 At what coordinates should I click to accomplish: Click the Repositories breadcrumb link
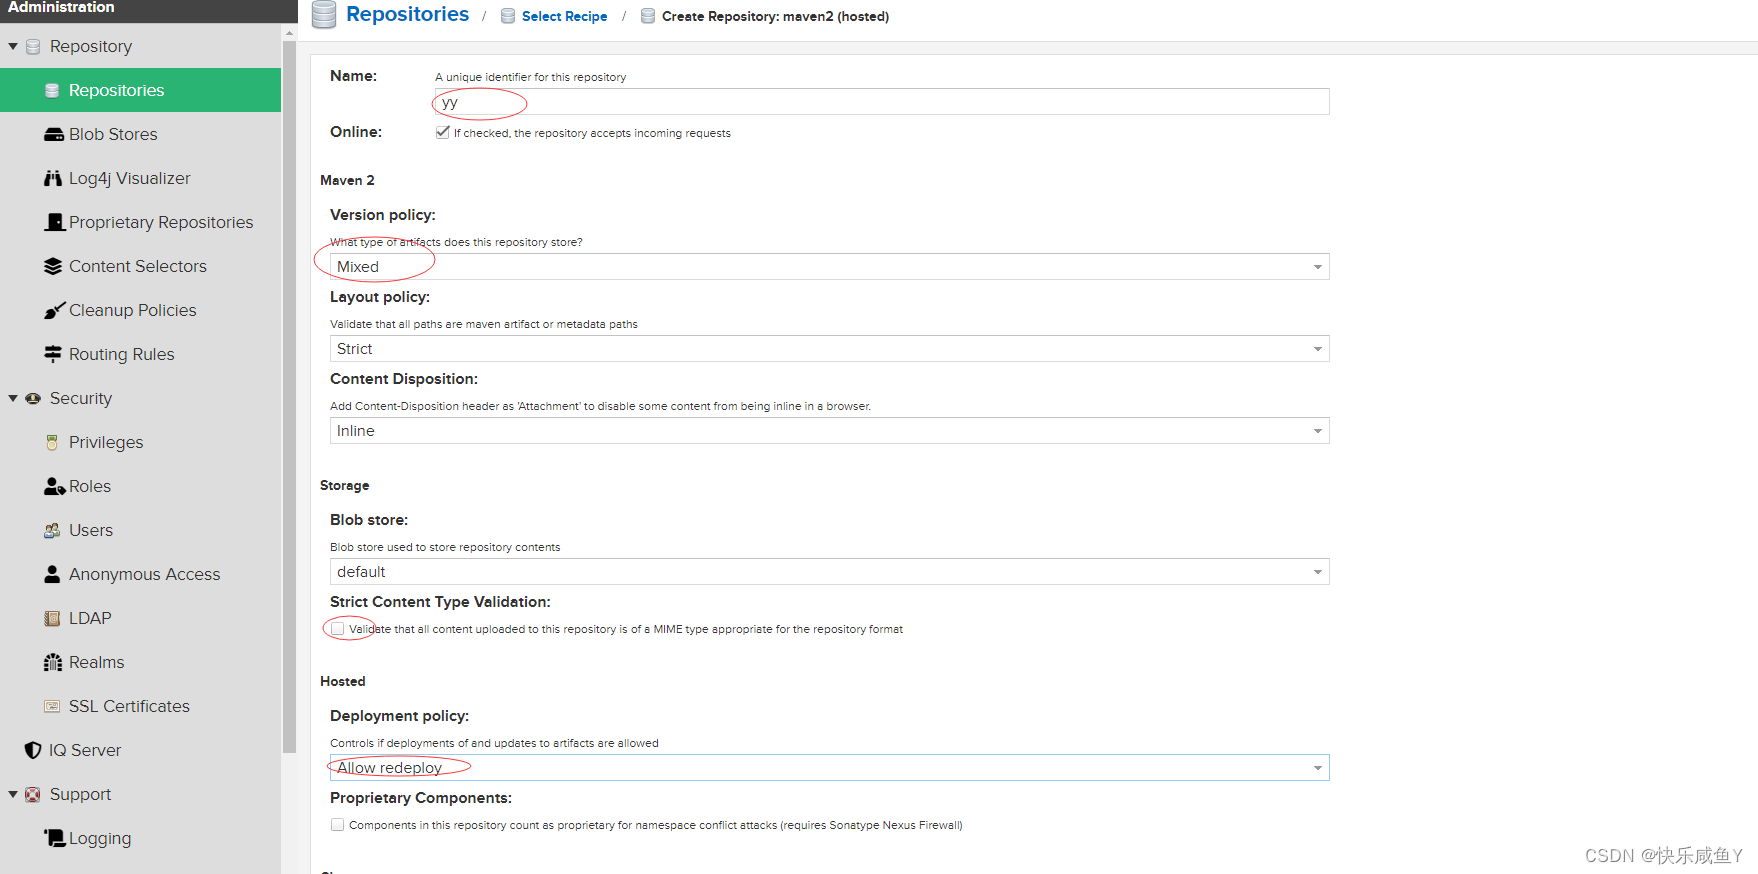pos(407,14)
